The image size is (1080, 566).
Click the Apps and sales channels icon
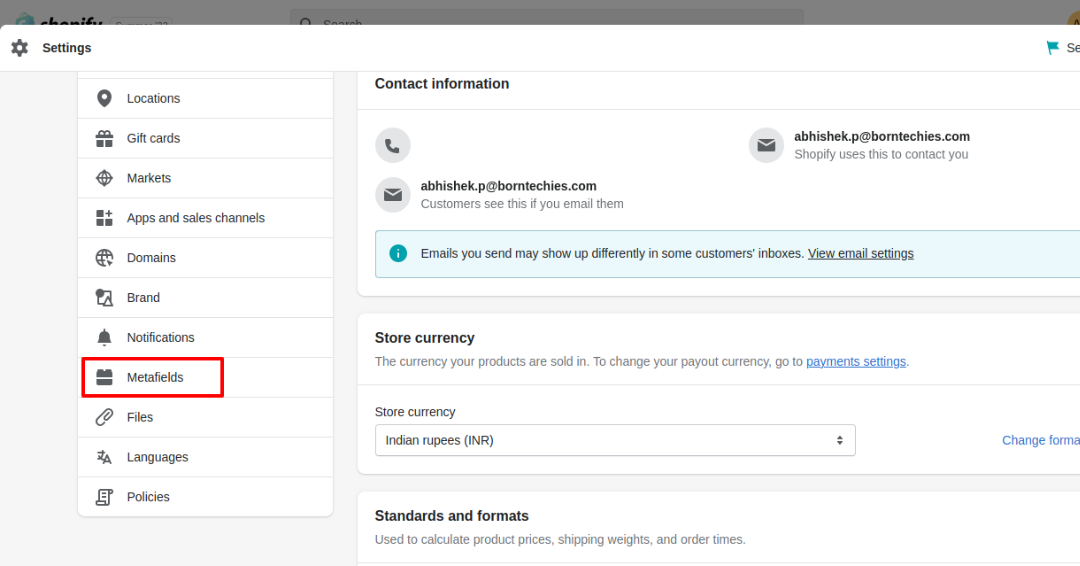click(104, 218)
